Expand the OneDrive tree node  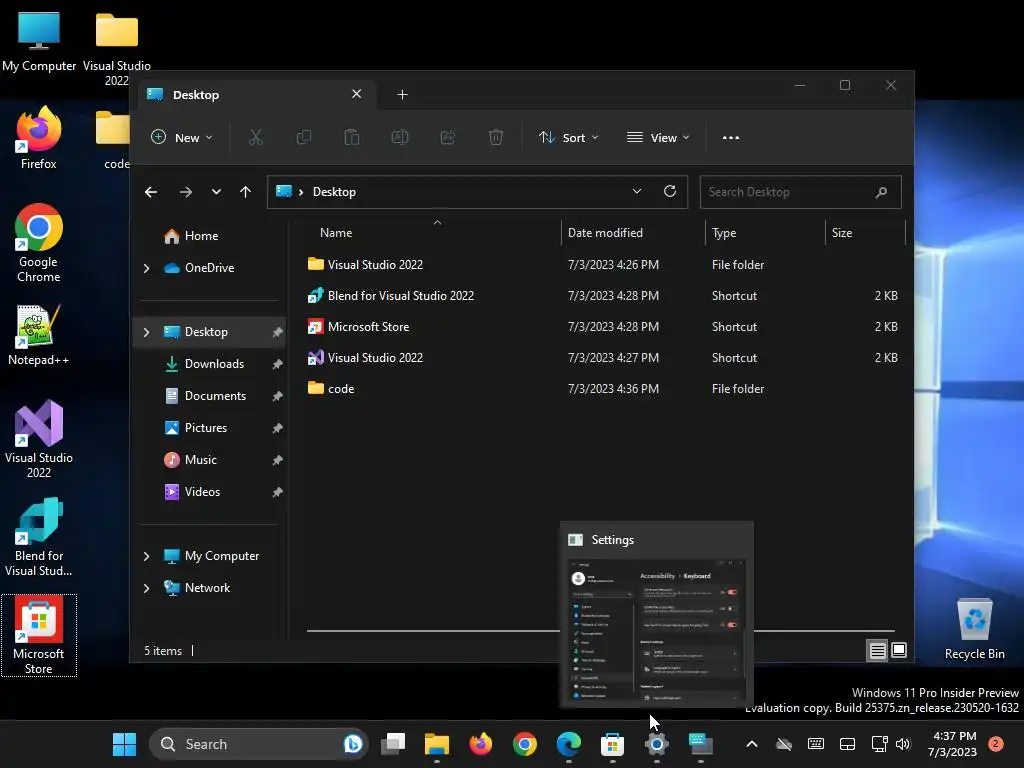click(x=146, y=268)
